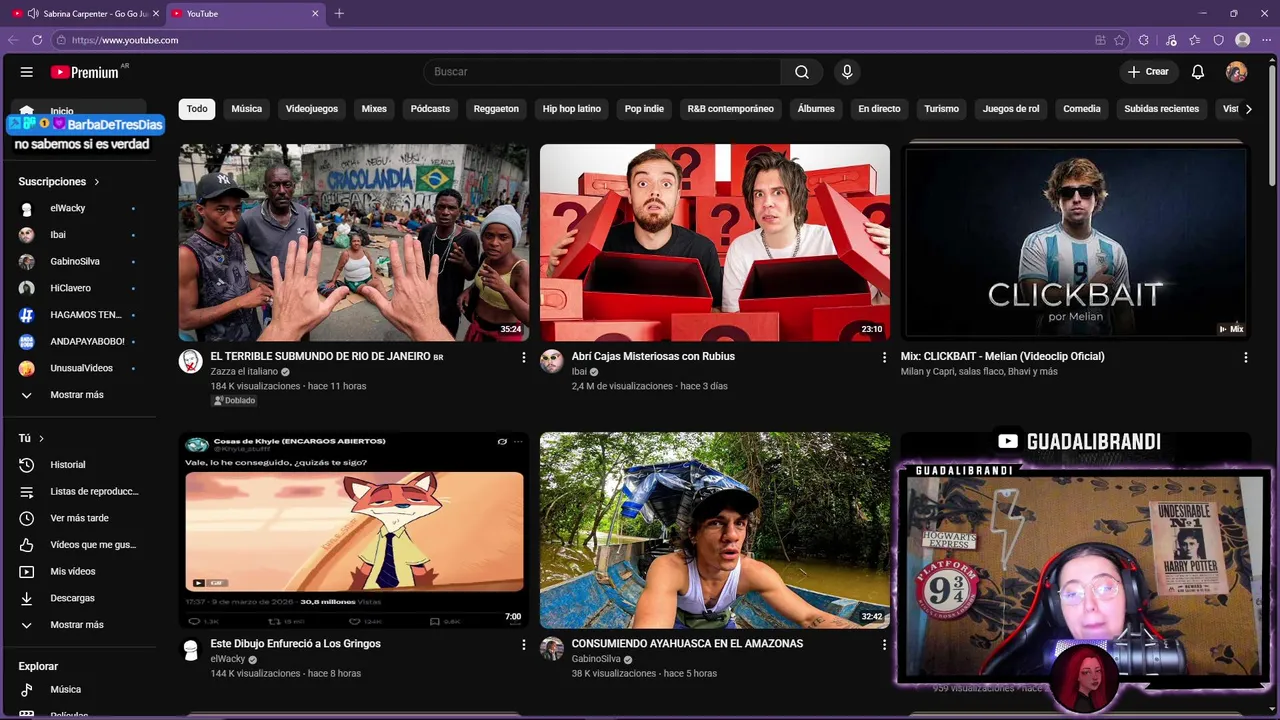The width and height of the screenshot is (1280, 720).
Task: Open Ver más tarde list
Action: (x=78, y=518)
